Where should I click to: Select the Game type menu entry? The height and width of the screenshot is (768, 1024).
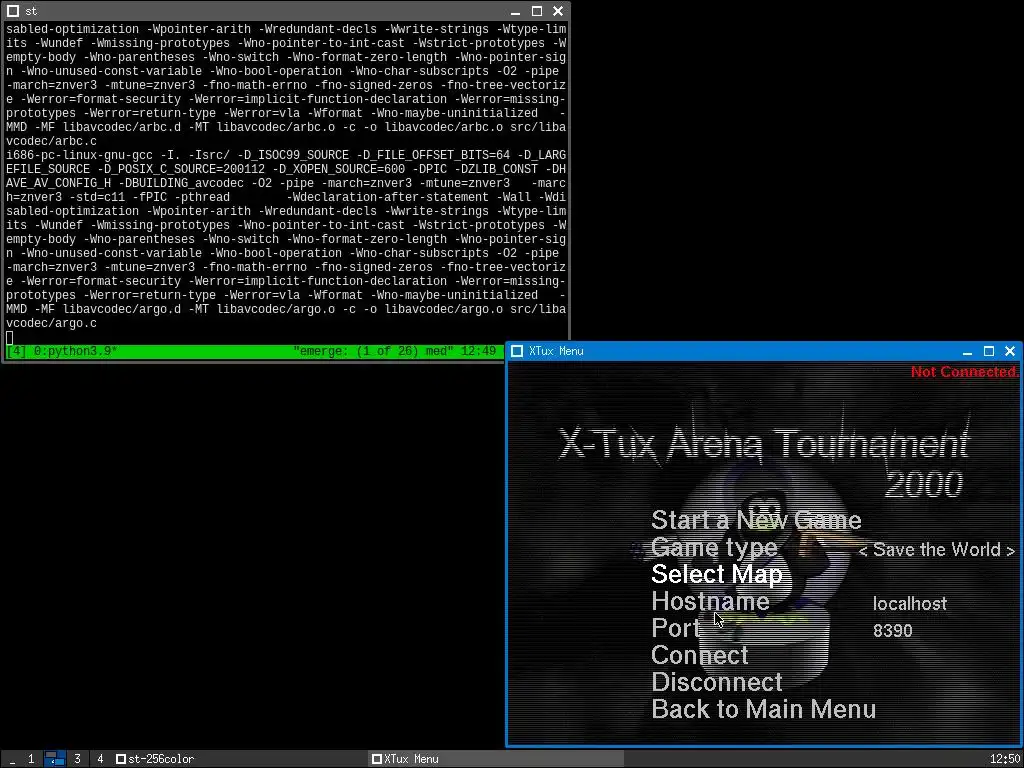(714, 547)
